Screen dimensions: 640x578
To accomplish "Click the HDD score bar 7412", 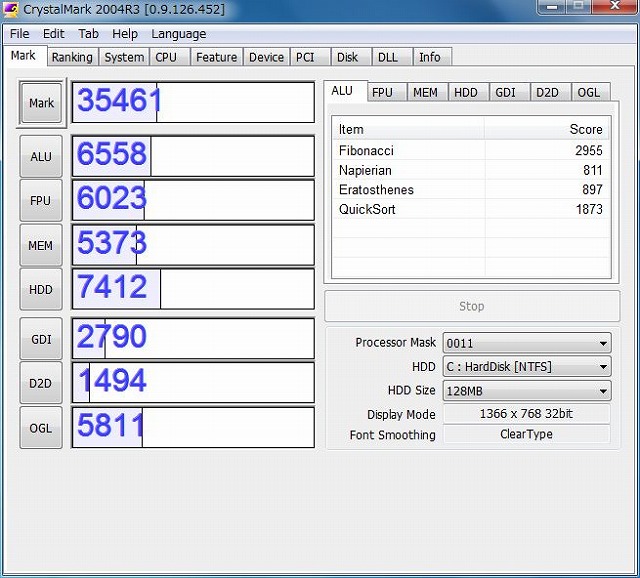I will point(193,289).
